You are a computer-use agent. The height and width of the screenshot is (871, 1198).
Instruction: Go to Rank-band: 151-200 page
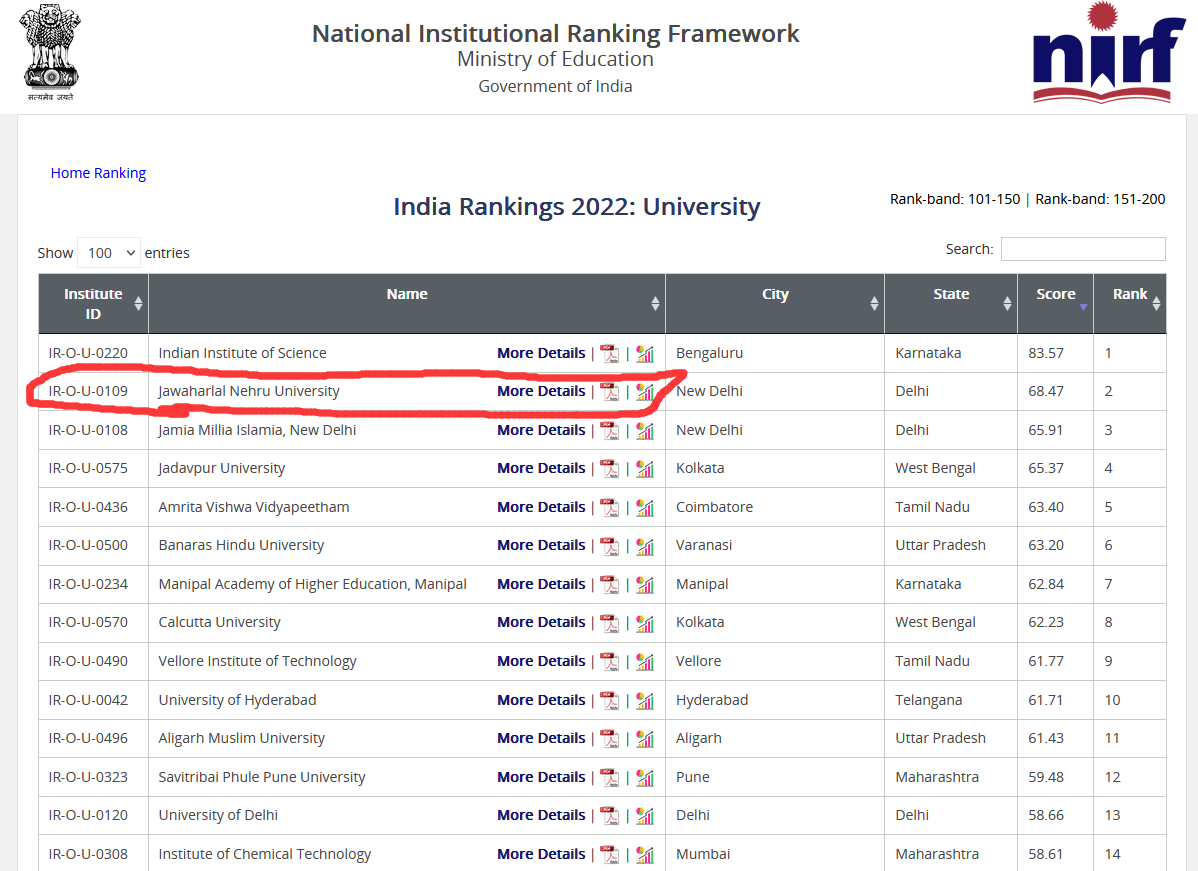pyautogui.click(x=1100, y=199)
